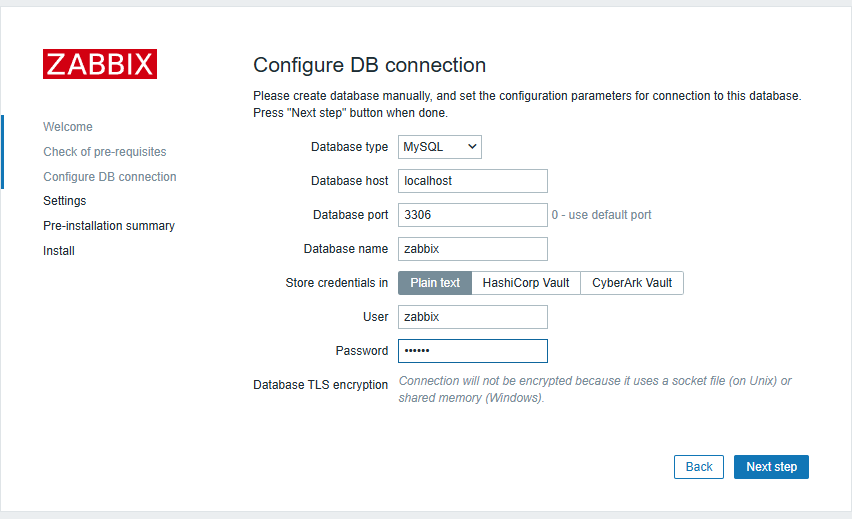Viewport: 852px width, 519px height.
Task: Click the Password label
Action: (362, 351)
